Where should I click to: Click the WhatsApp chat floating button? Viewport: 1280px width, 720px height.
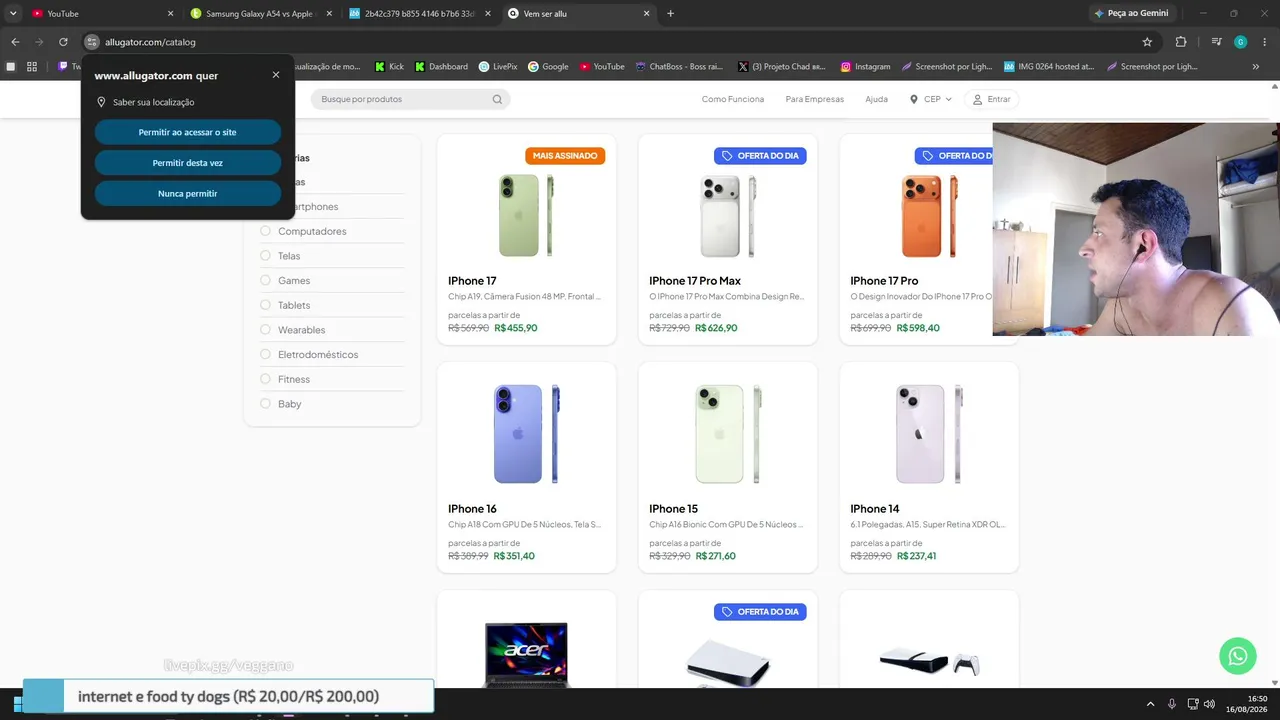[x=1237, y=656]
